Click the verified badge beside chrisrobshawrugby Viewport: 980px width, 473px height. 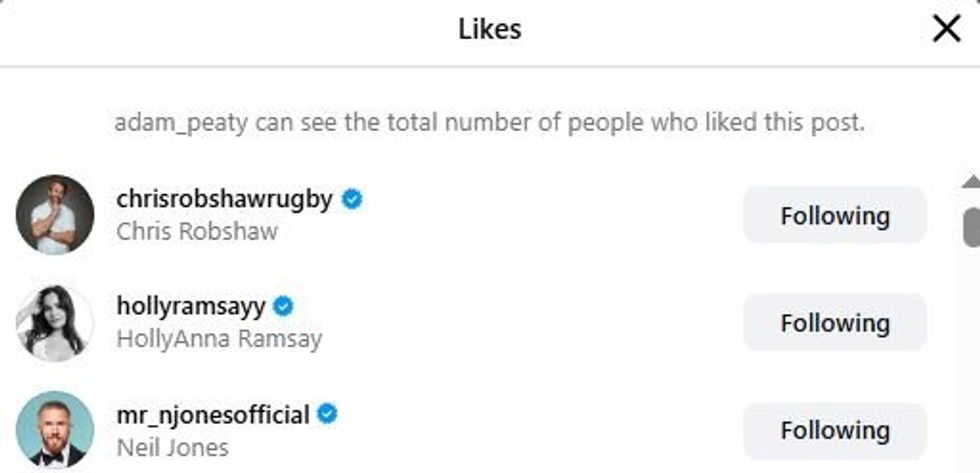click(352, 199)
